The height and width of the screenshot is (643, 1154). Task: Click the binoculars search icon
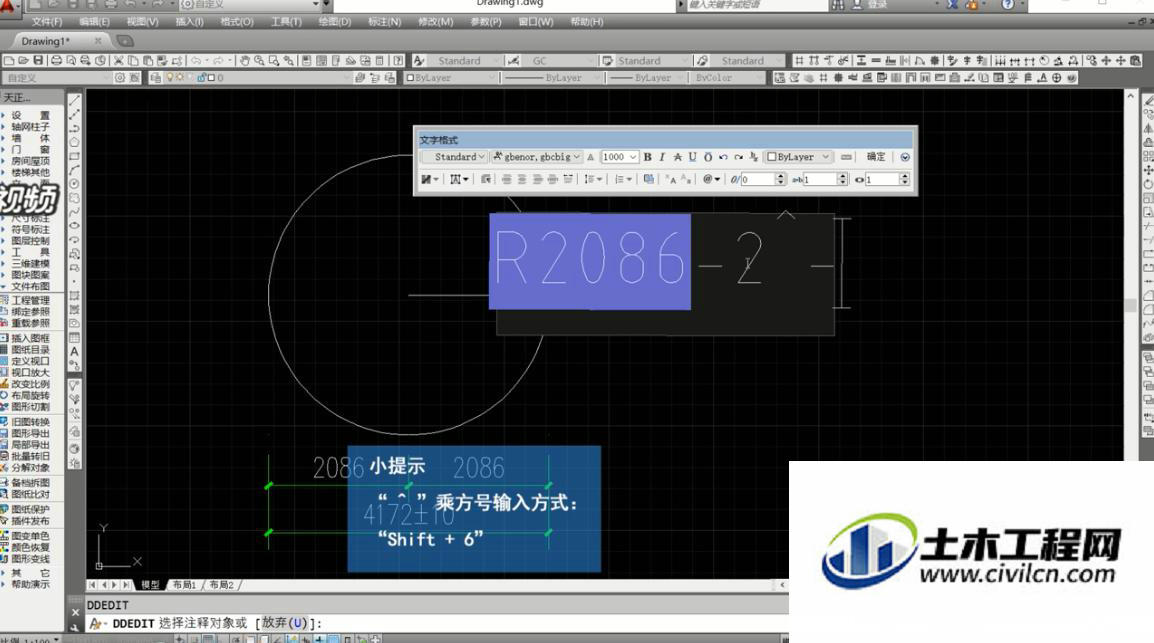838,4
